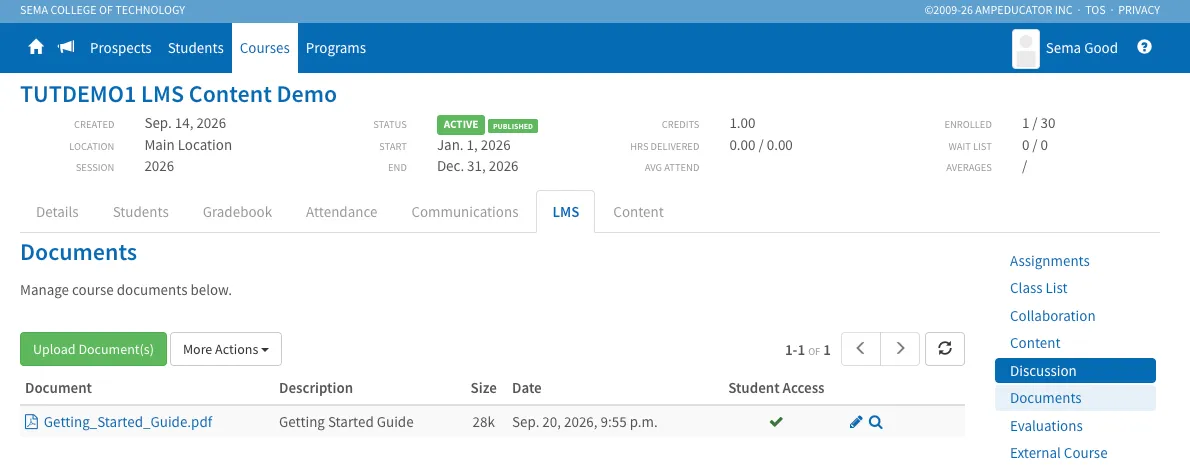Open Collaboration in the sidebar
Image resolution: width=1190 pixels, height=468 pixels.
point(1052,316)
